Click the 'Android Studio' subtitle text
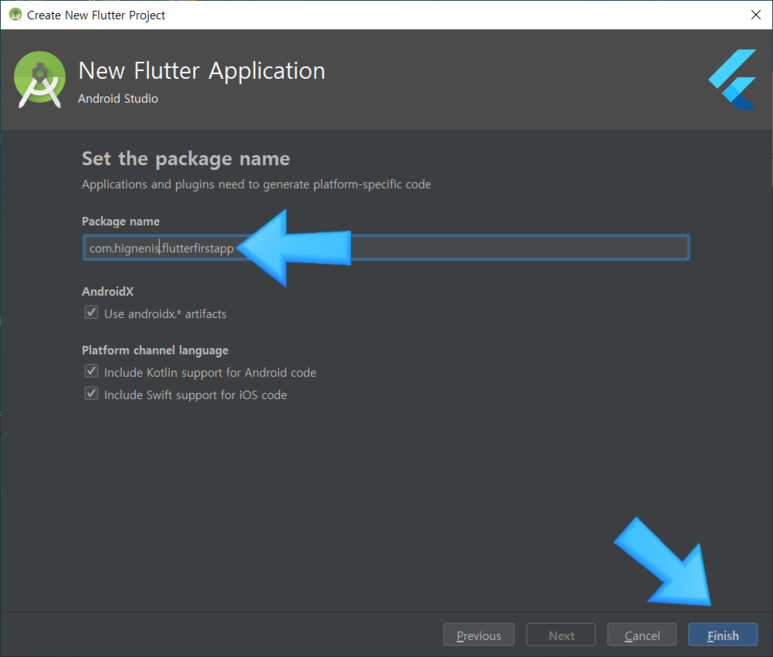773x657 pixels. [x=118, y=99]
